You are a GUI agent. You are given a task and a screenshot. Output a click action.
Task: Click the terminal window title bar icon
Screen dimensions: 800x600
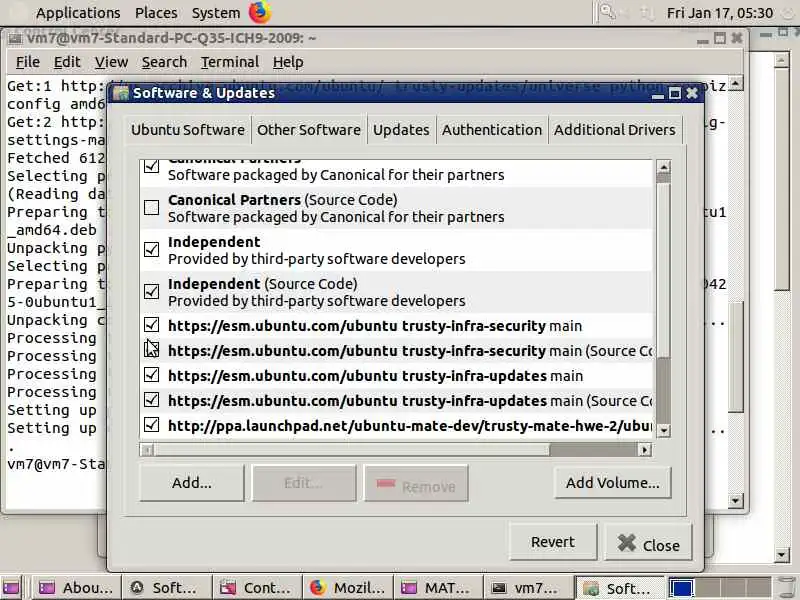pos(15,38)
